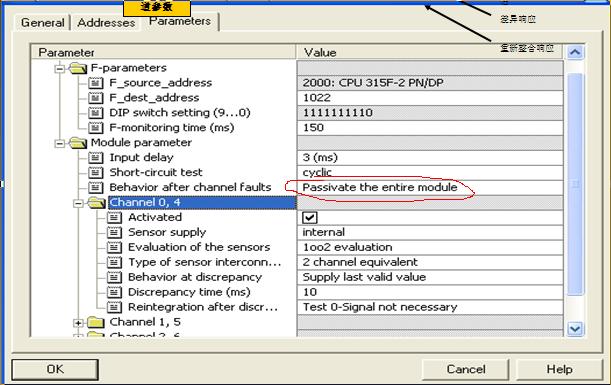Click the Short-circuit test parameter icon

coord(95,173)
